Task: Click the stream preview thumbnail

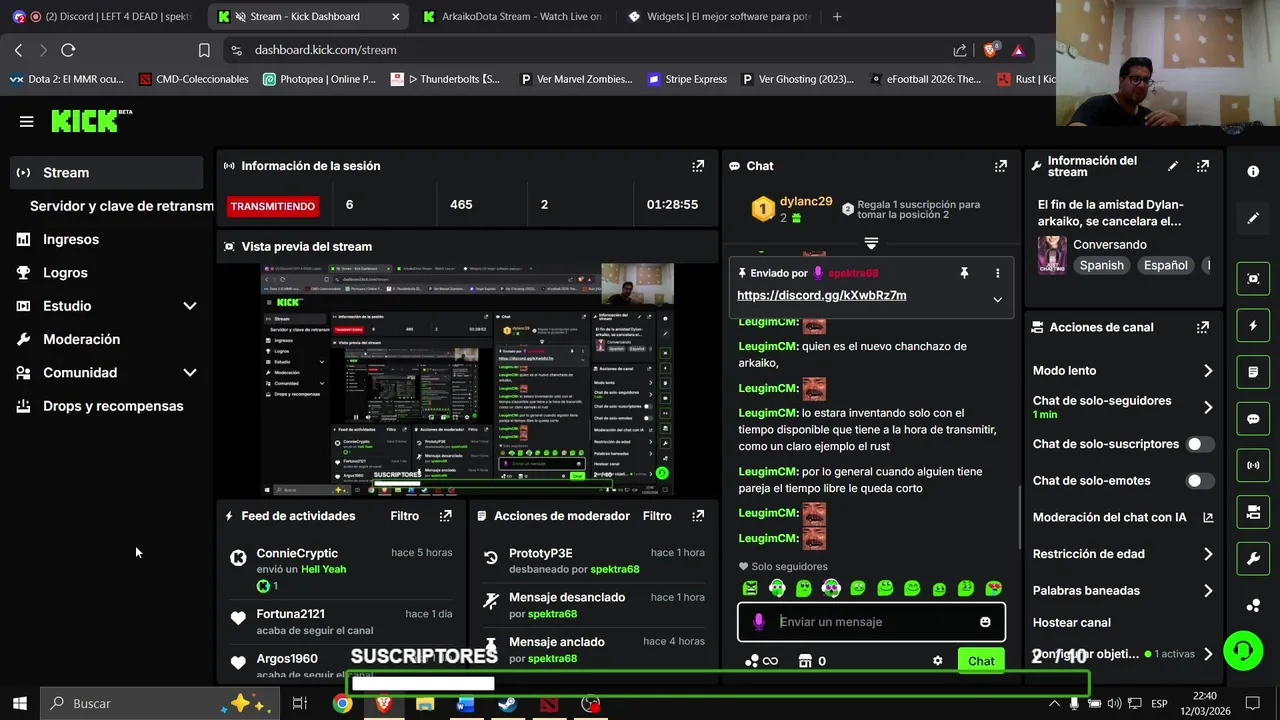Action: point(468,379)
